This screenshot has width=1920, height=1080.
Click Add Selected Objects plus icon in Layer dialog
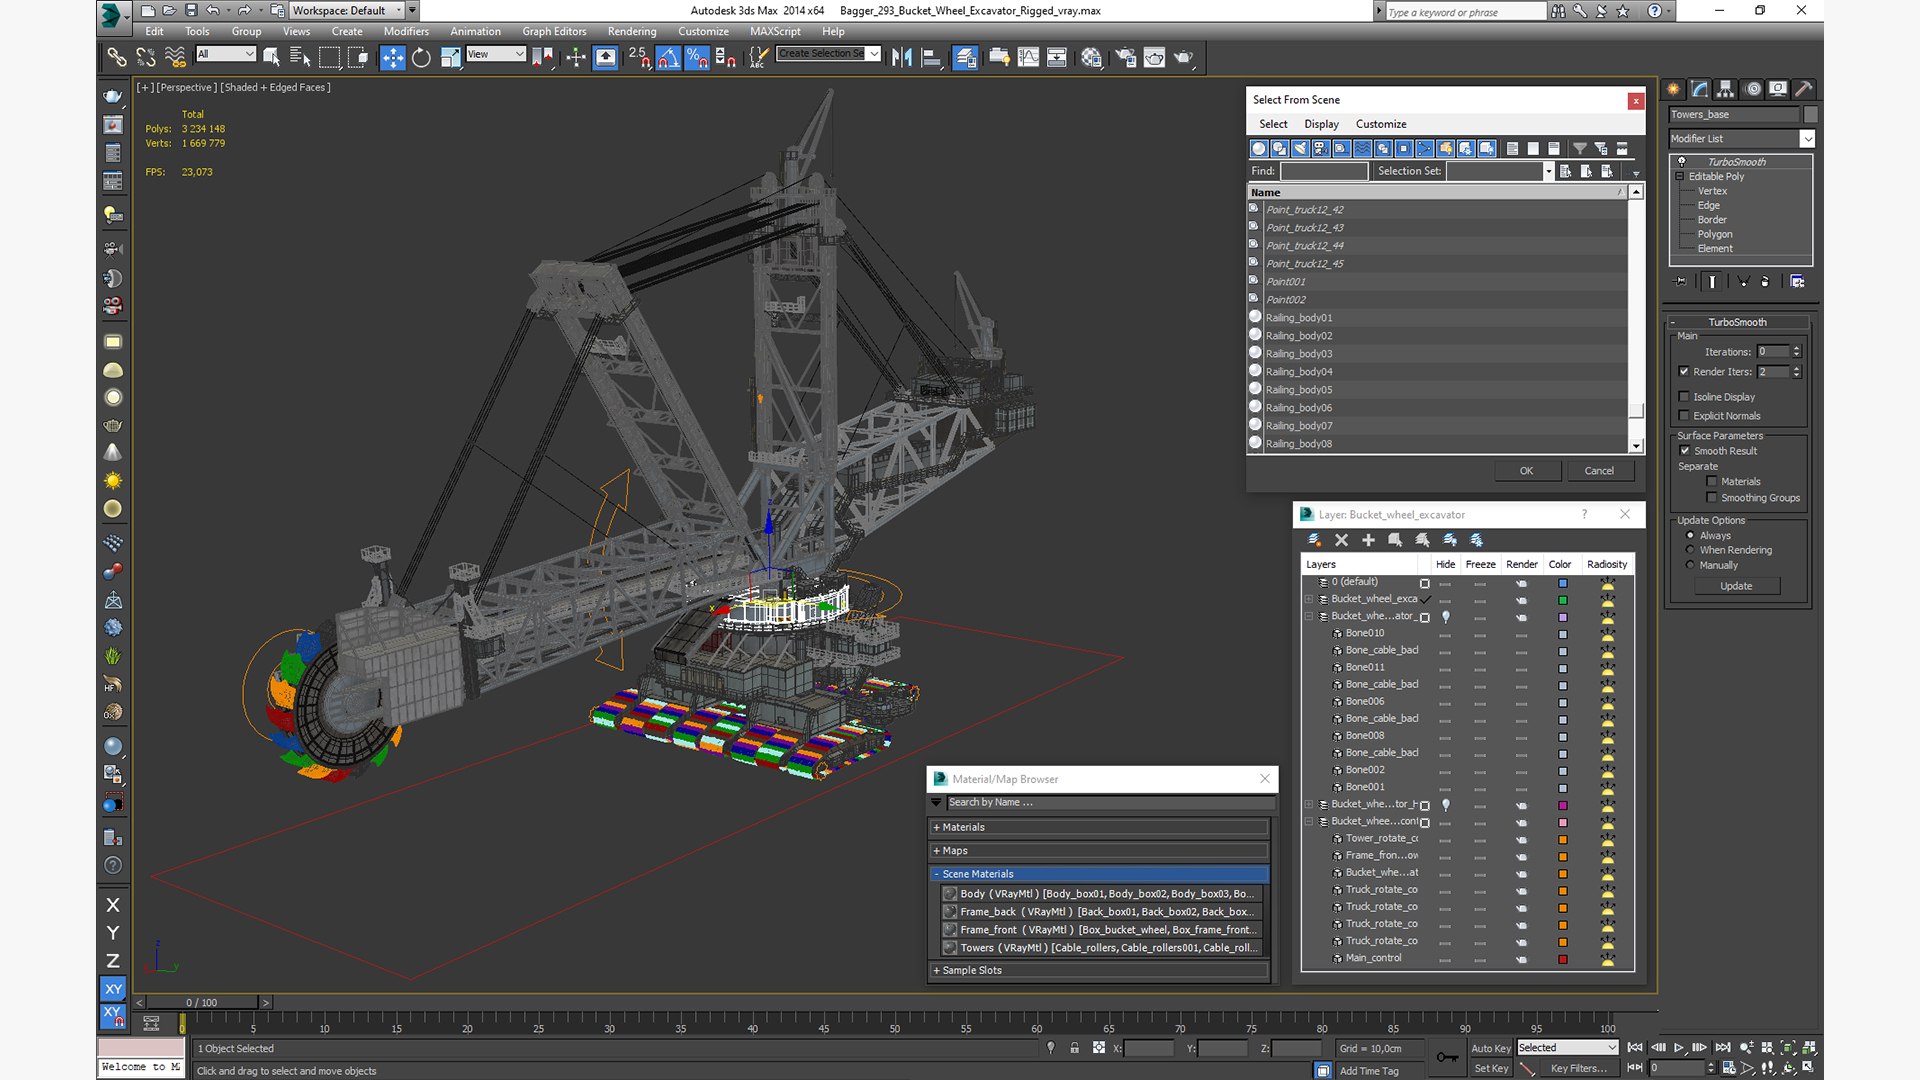click(1368, 540)
